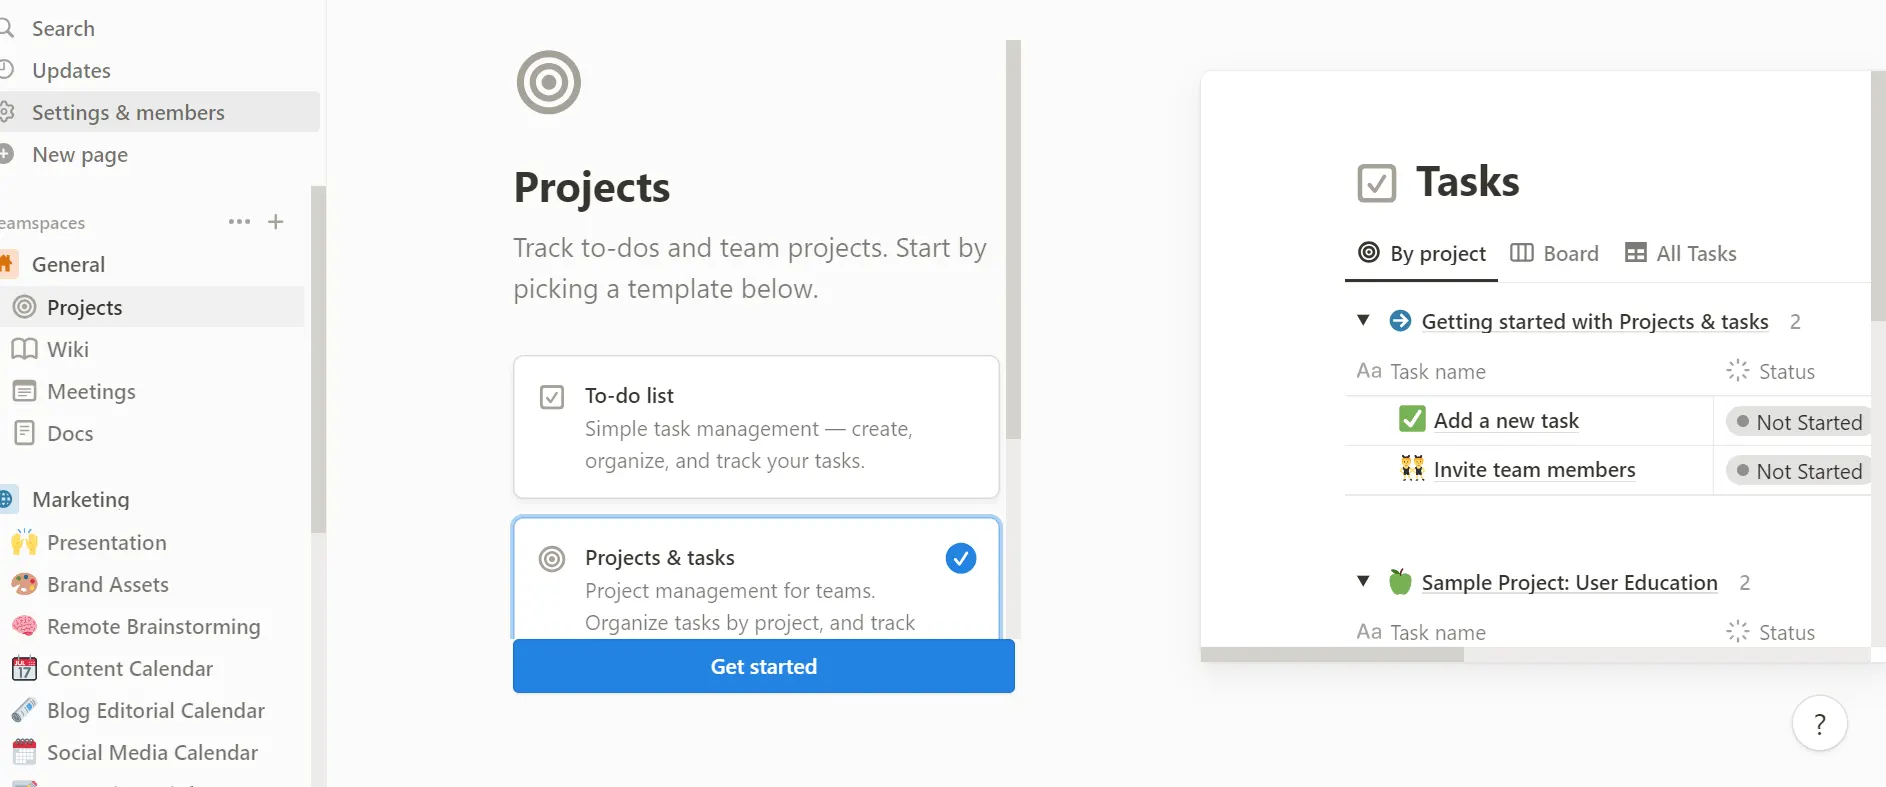The height and width of the screenshot is (787, 1886).
Task: Collapse the Sample Project: User Education group
Action: coord(1363,582)
